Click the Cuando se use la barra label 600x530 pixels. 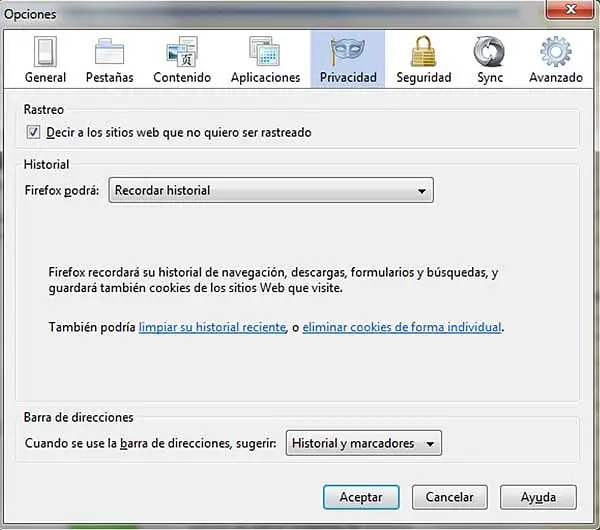150,443
